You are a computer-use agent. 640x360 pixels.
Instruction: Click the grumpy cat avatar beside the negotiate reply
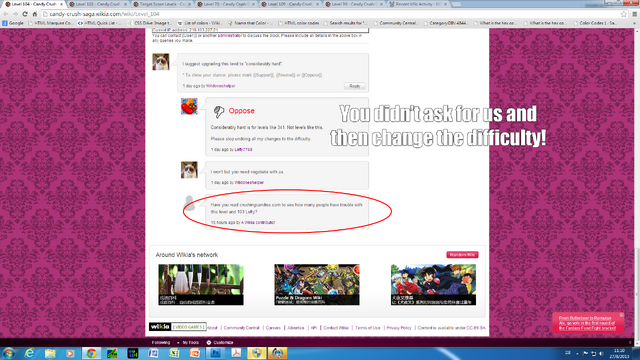[x=189, y=170]
